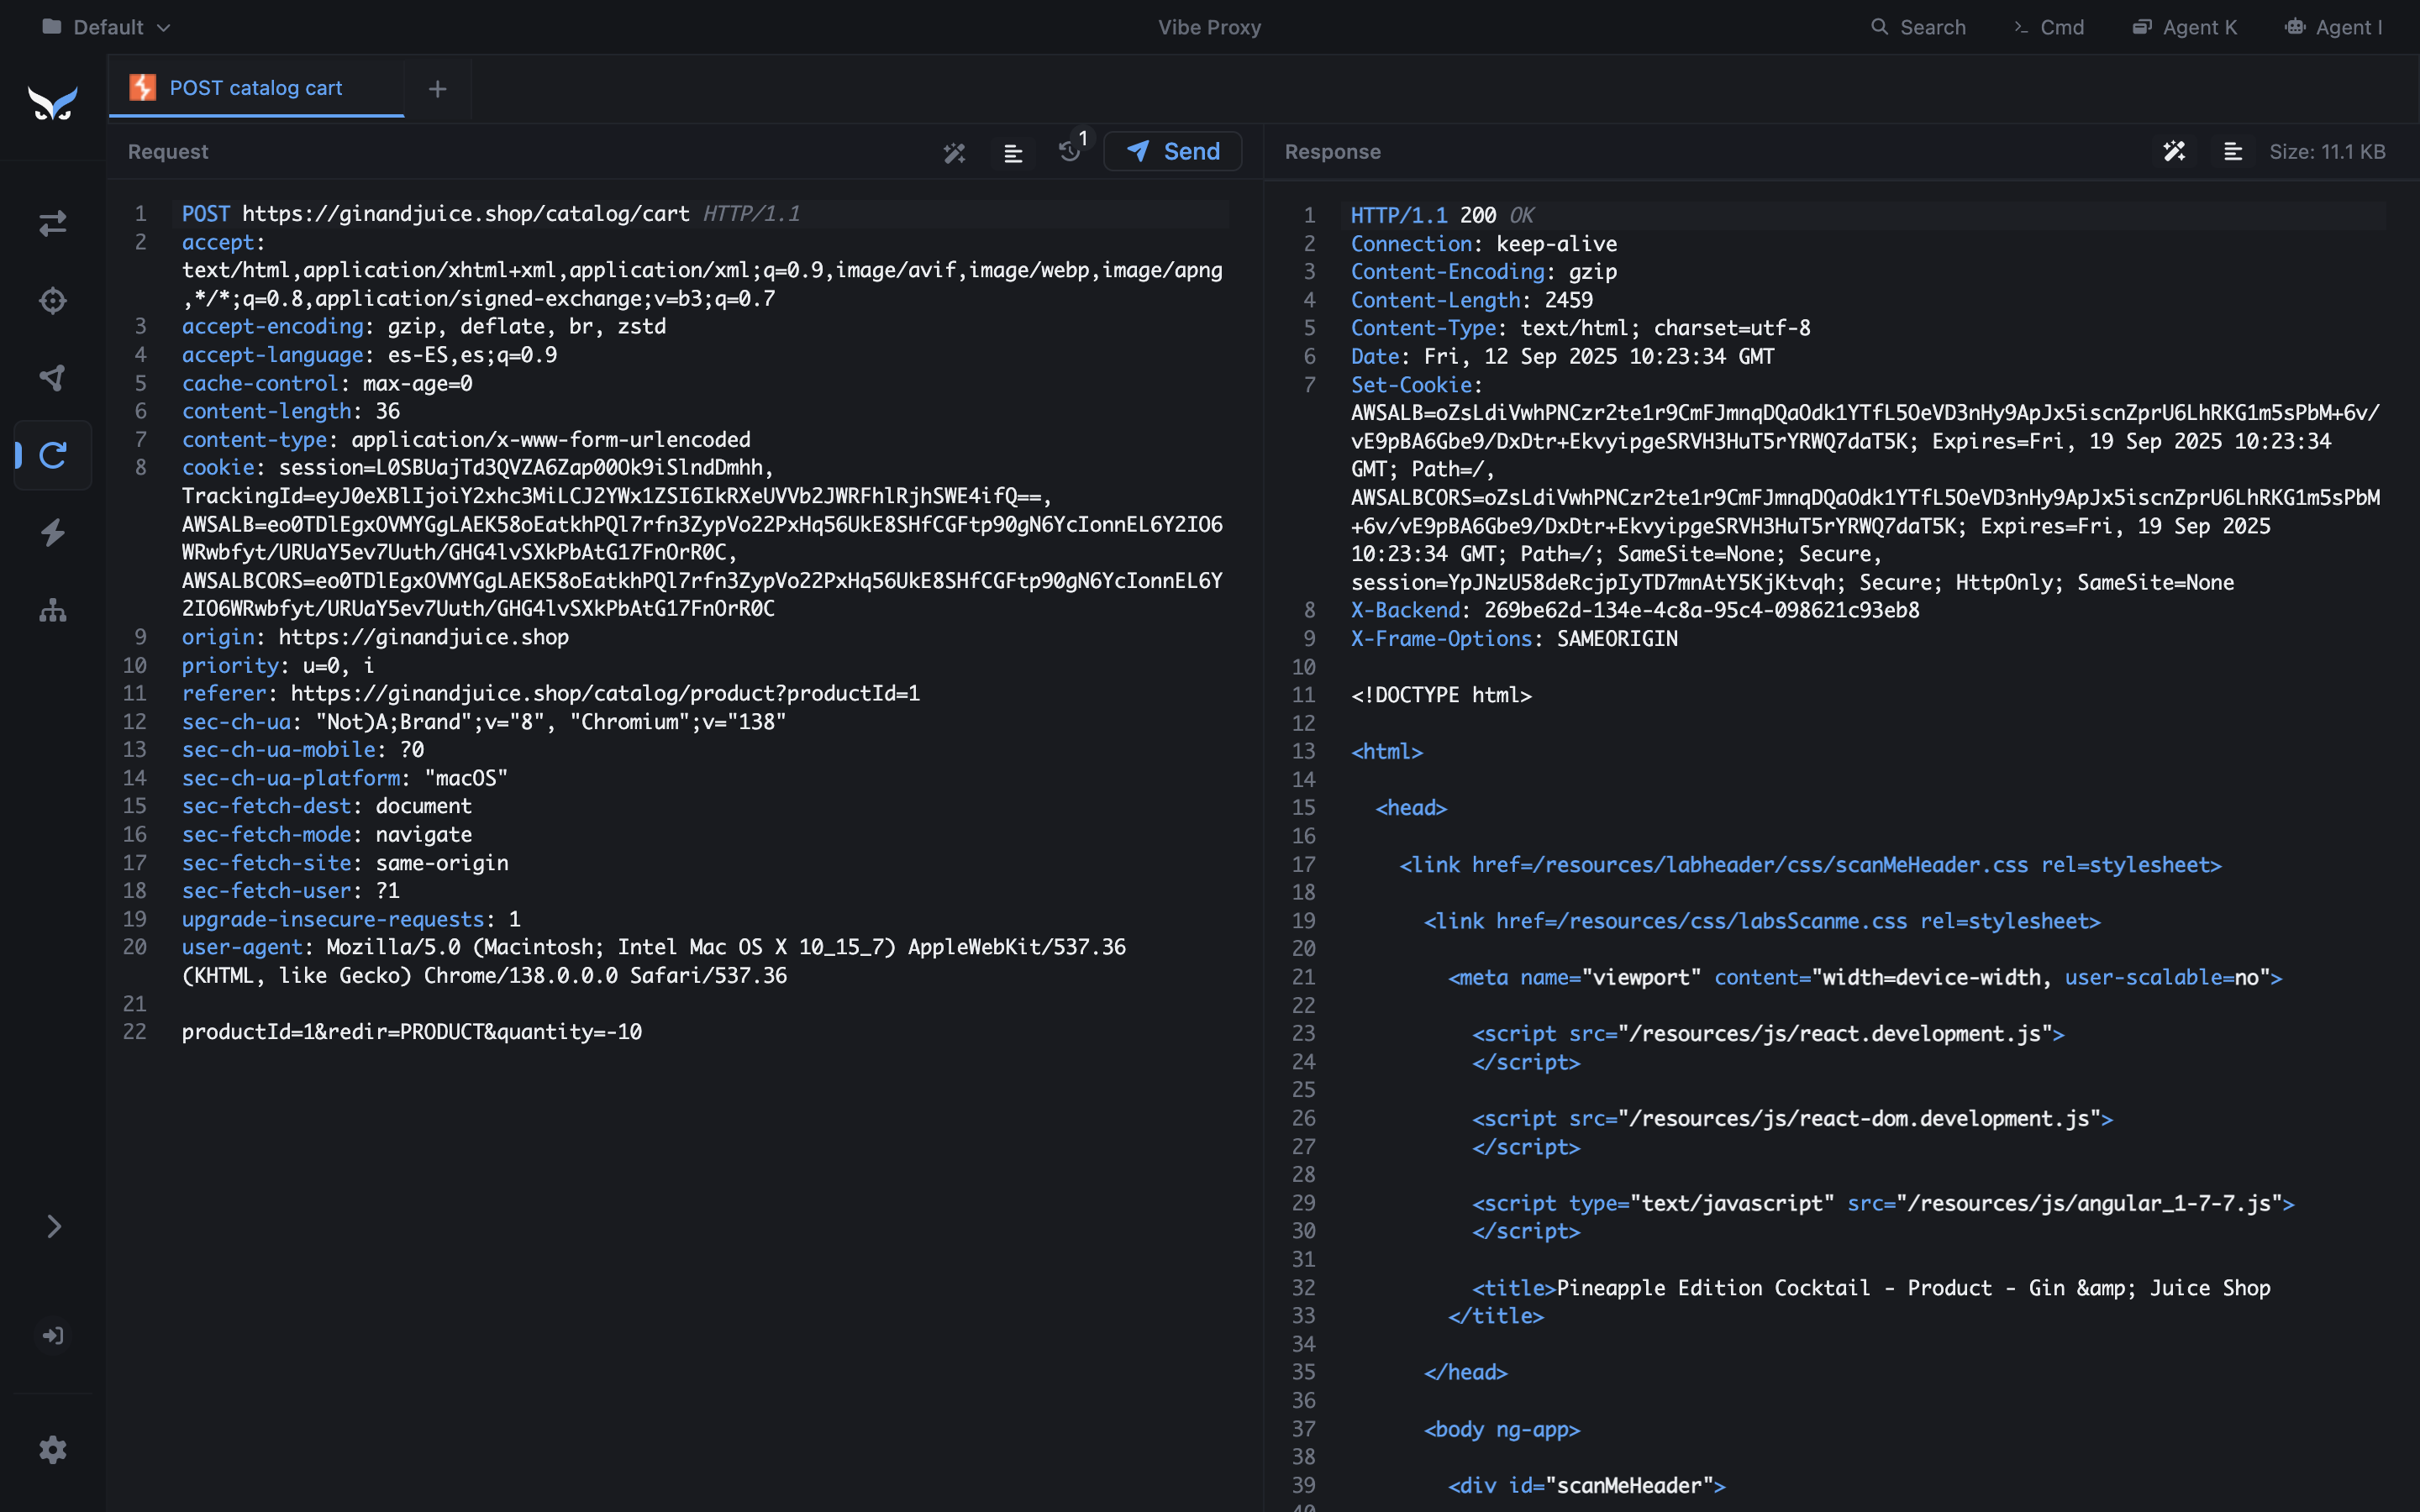The height and width of the screenshot is (1512, 2420).
Task: Click the body ng-app tag line
Action: pyautogui.click(x=1502, y=1429)
